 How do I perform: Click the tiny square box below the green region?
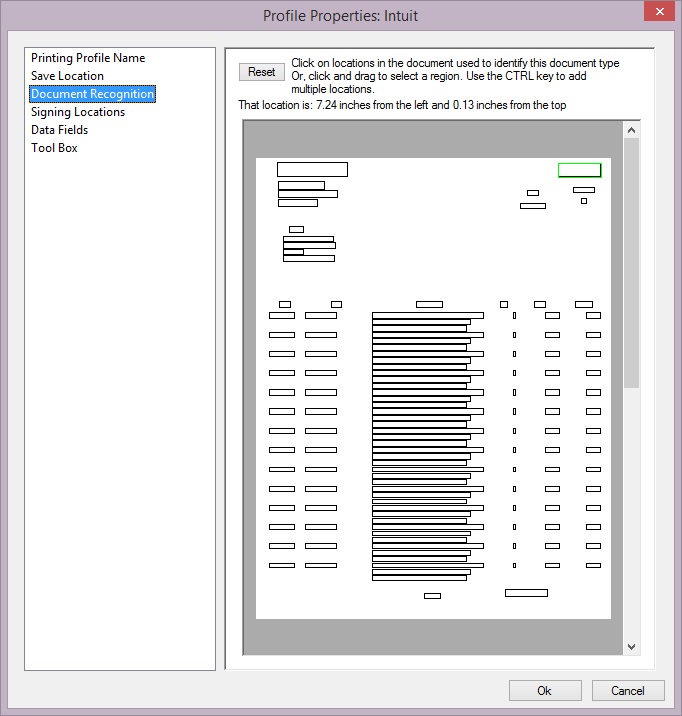(x=584, y=201)
